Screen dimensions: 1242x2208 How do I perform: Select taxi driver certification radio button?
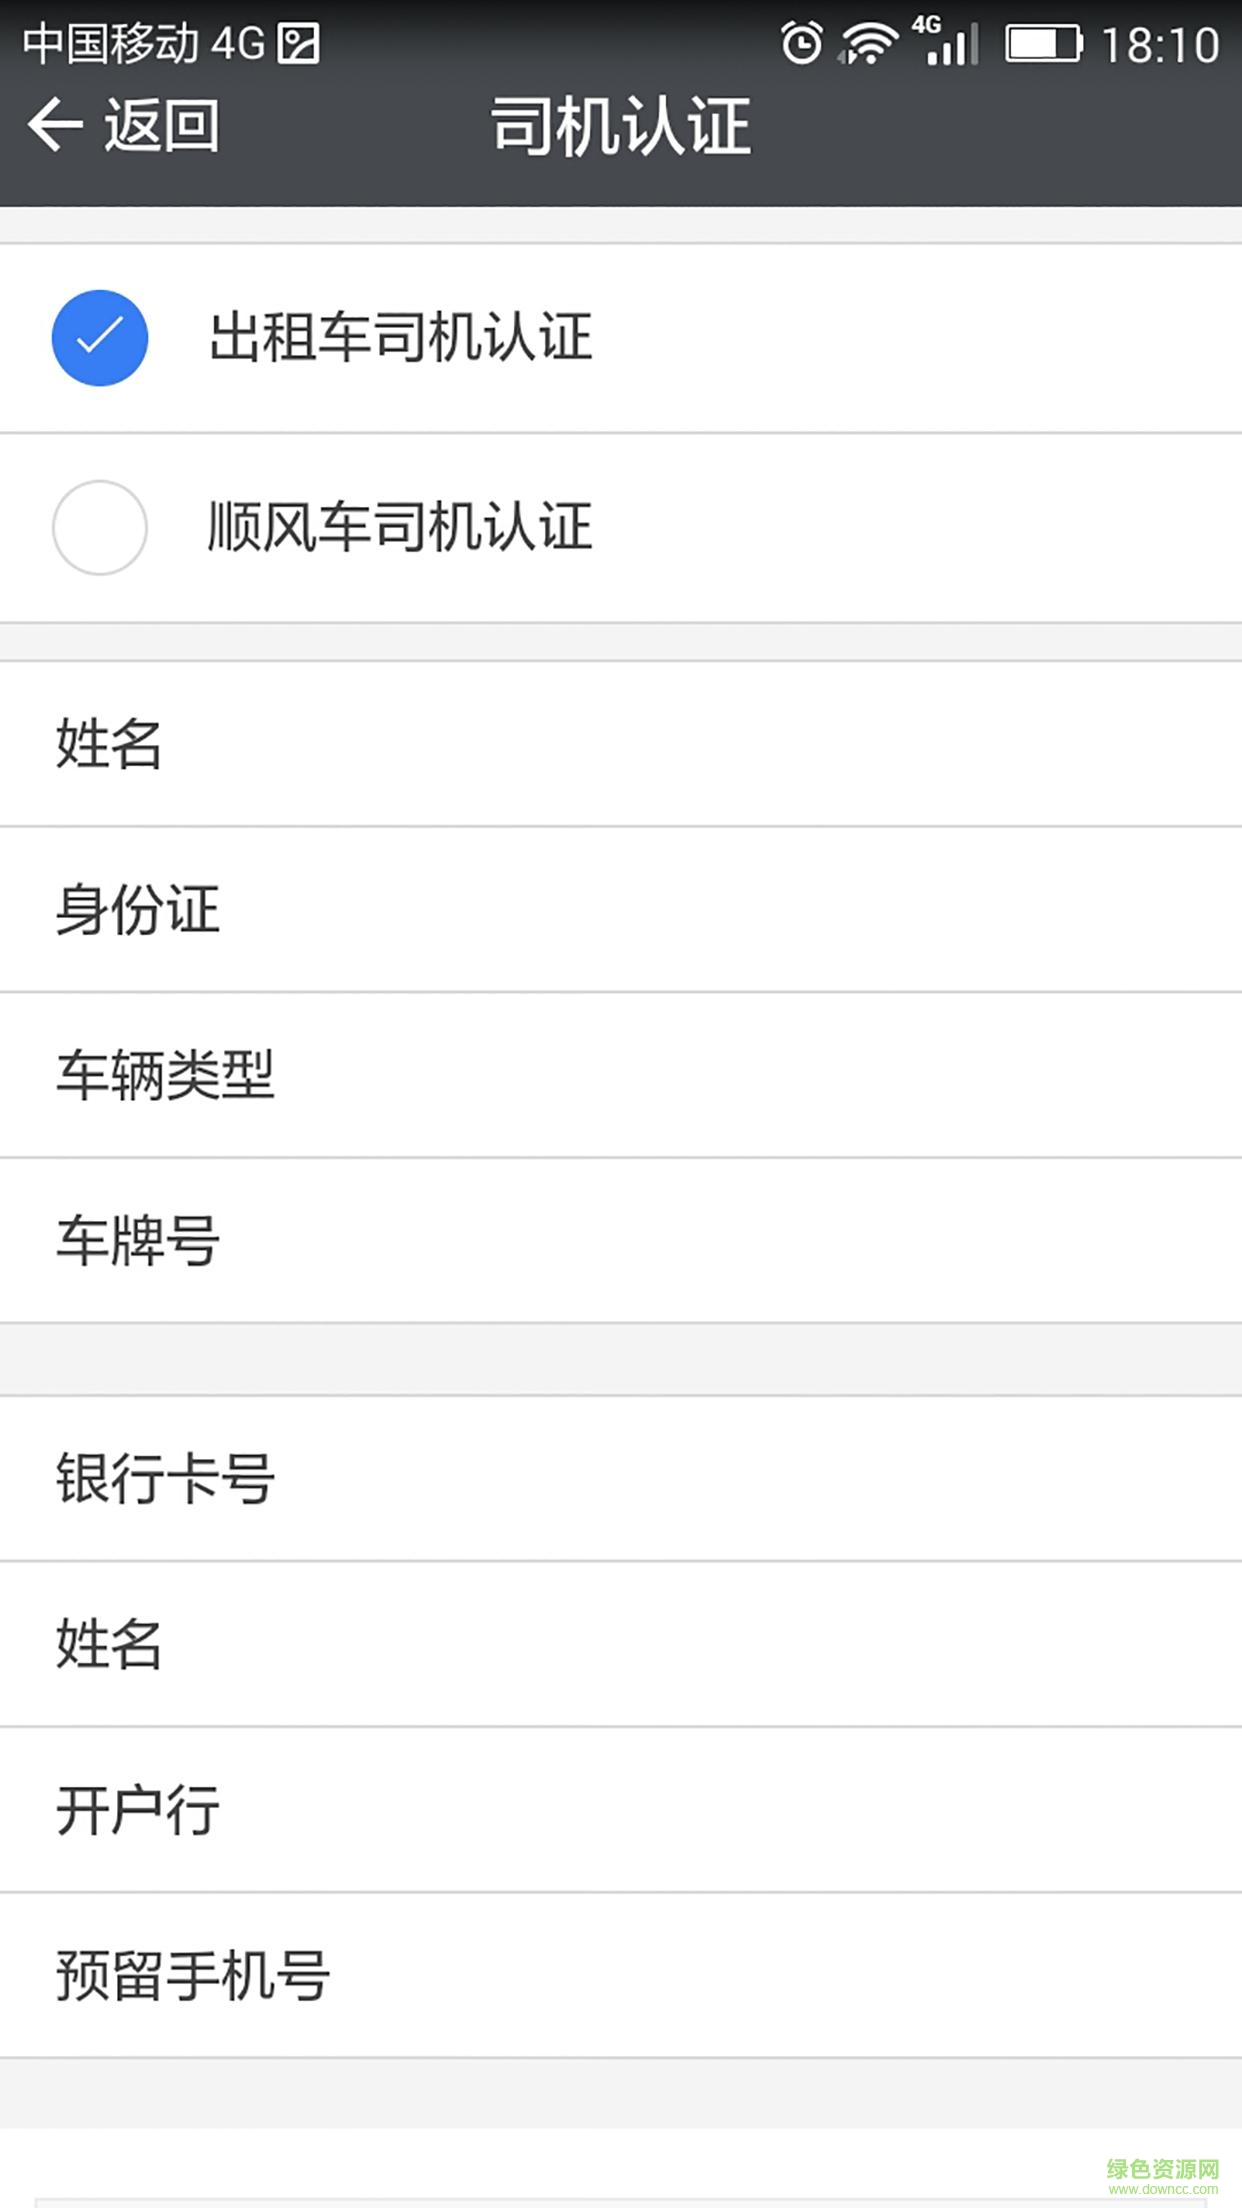pos(100,338)
